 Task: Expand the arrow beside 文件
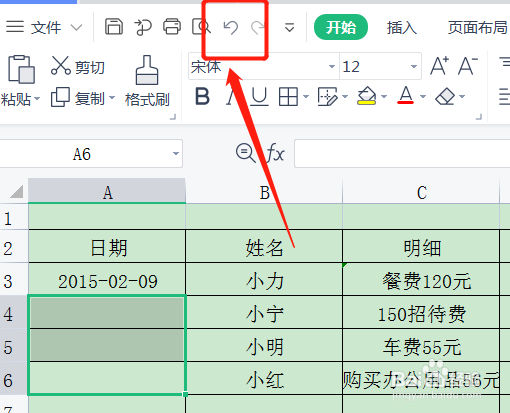77,27
